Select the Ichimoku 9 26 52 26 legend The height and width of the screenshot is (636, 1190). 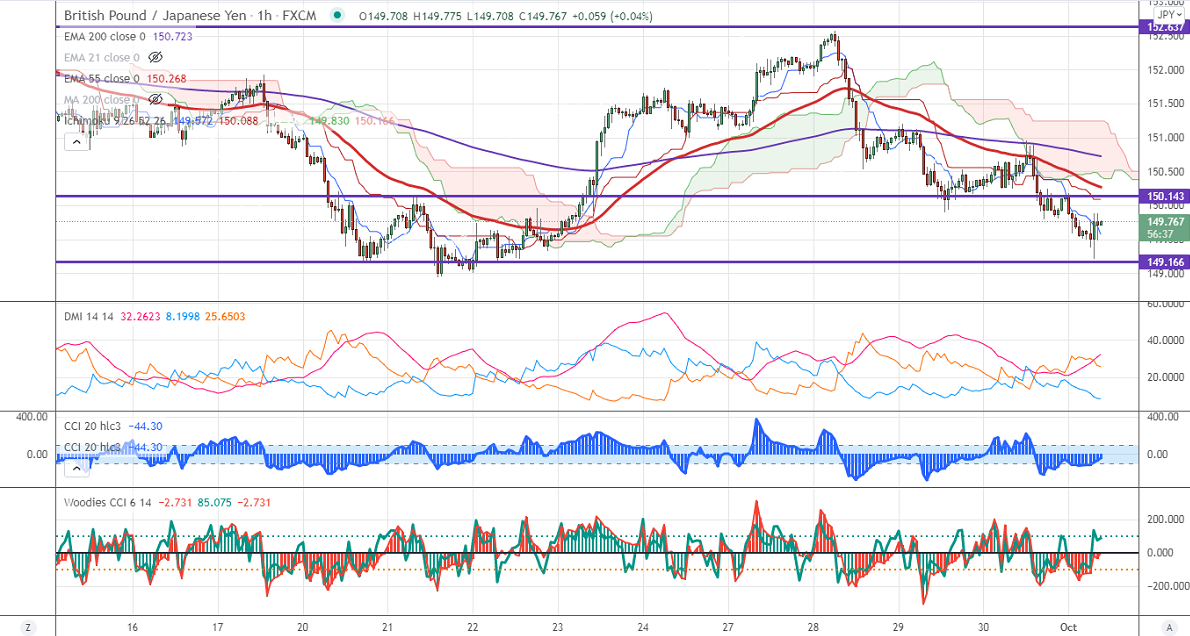pos(116,121)
